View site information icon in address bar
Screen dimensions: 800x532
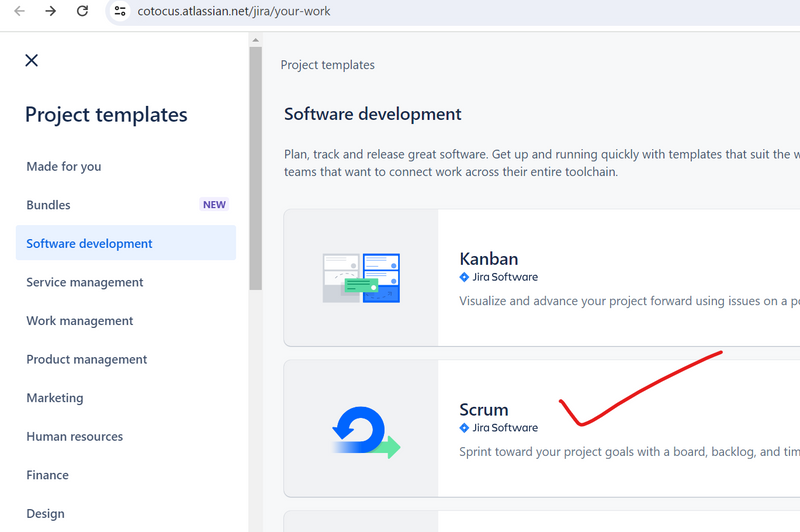pyautogui.click(x=120, y=11)
